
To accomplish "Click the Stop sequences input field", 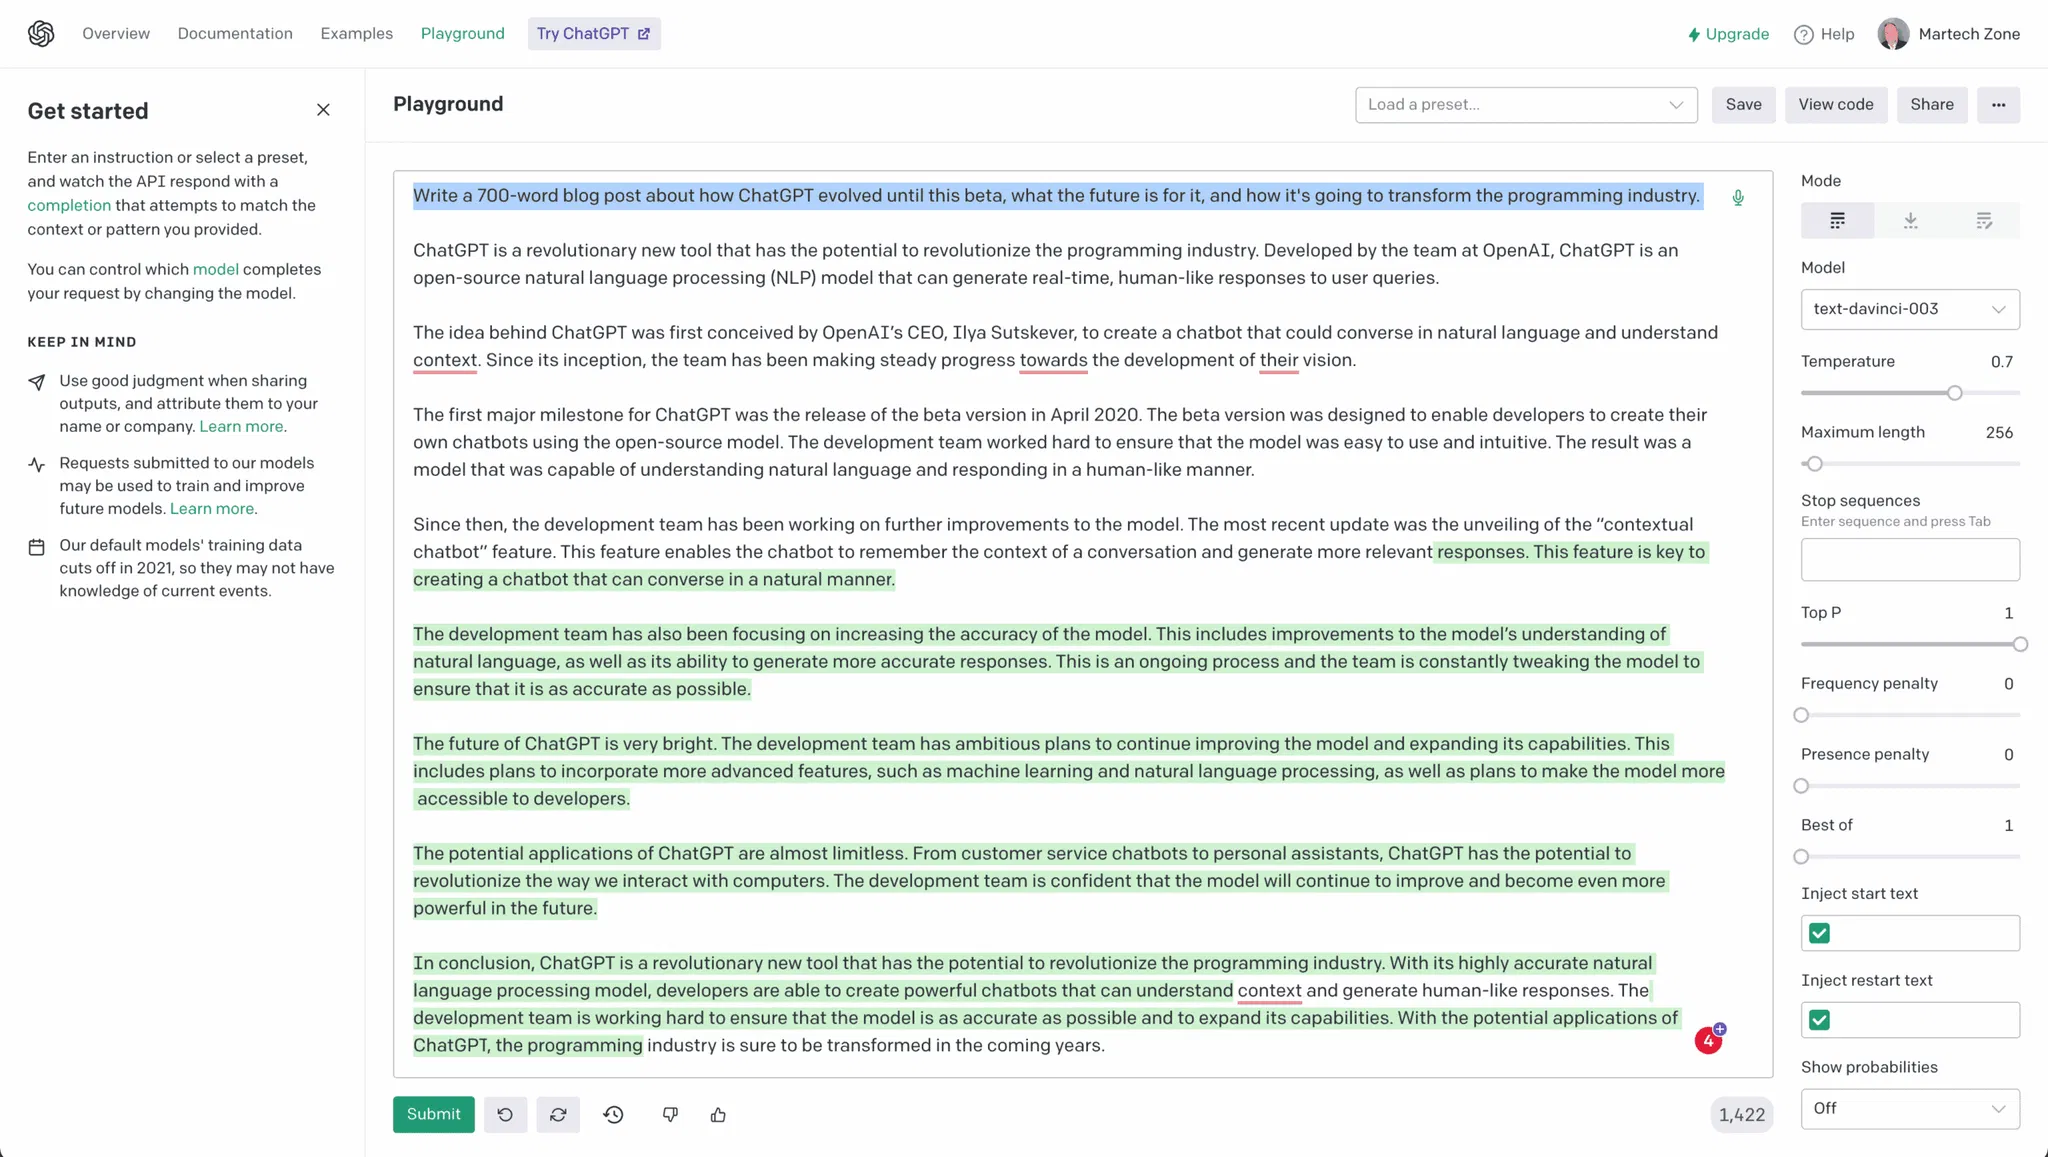I will tap(1909, 560).
